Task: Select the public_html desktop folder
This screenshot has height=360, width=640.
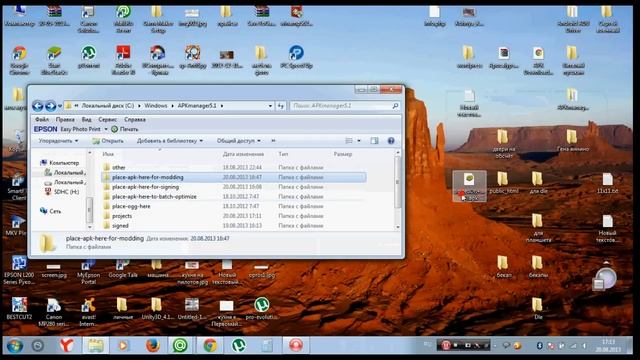Action: click(503, 182)
